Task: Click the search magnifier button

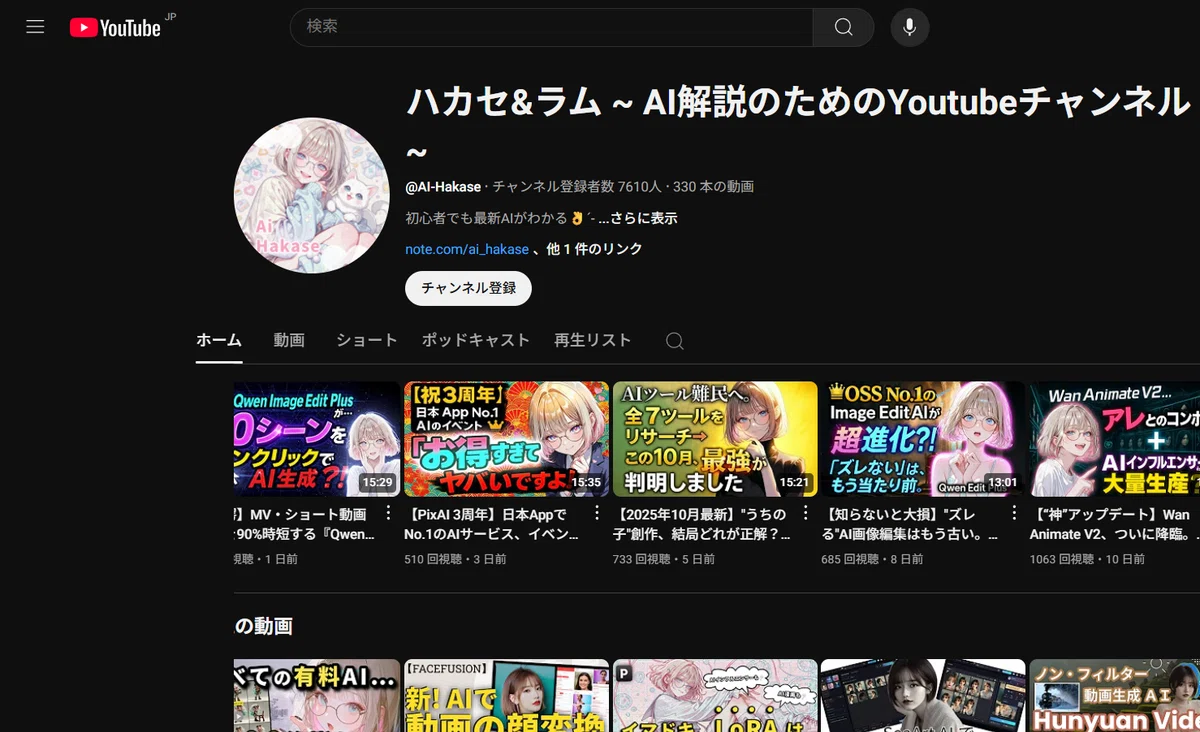Action: [843, 27]
